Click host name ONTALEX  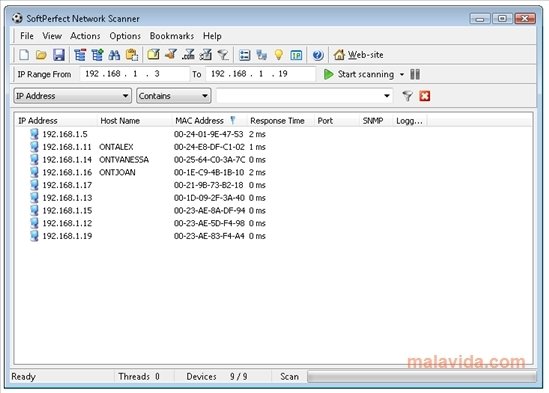click(116, 147)
